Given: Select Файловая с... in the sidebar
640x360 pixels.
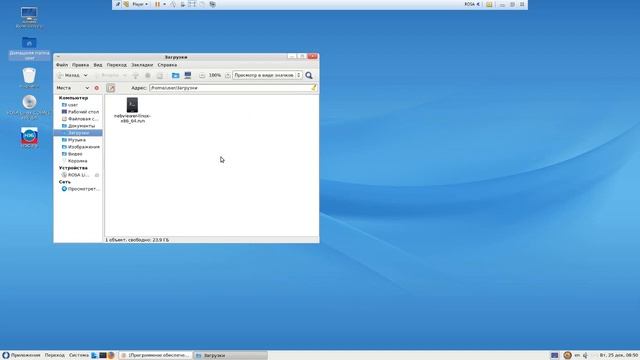Looking at the screenshot, I should [78, 119].
